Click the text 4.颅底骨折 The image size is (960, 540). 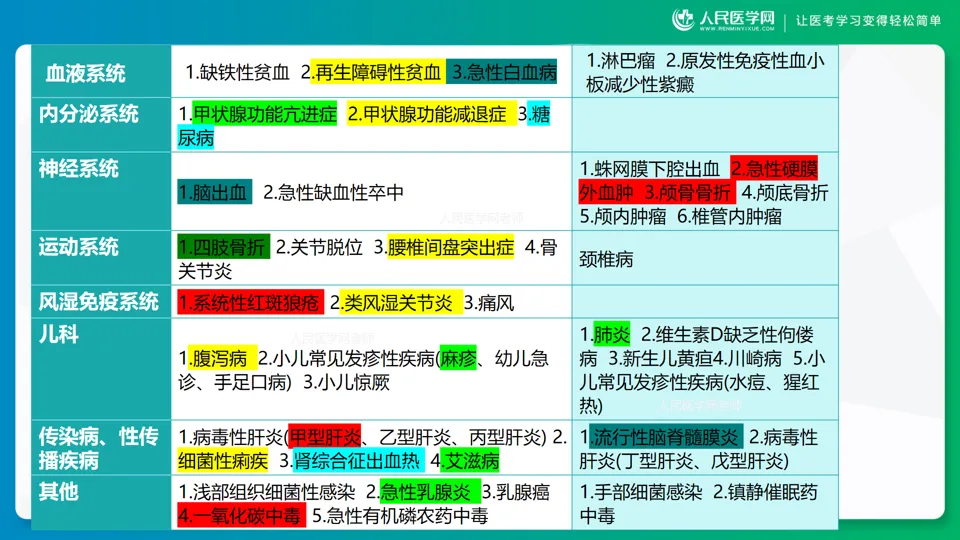coord(785,193)
